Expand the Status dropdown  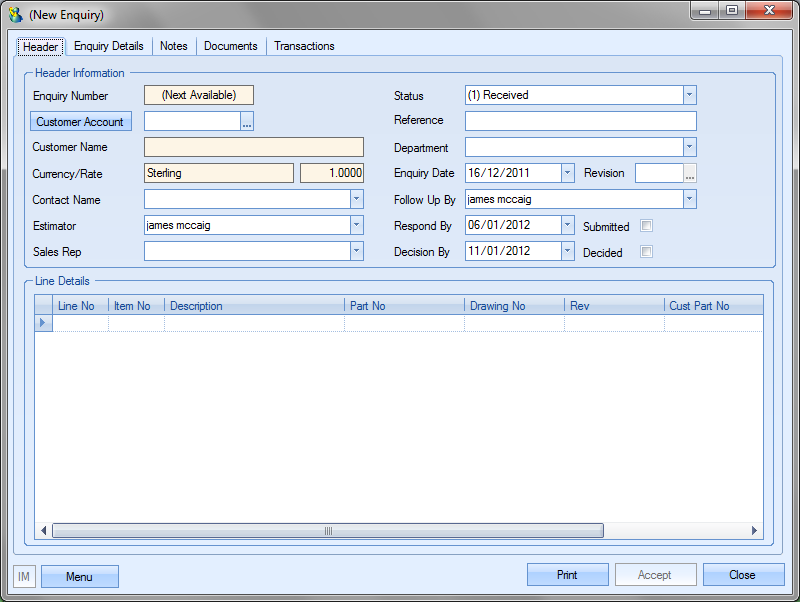point(689,95)
